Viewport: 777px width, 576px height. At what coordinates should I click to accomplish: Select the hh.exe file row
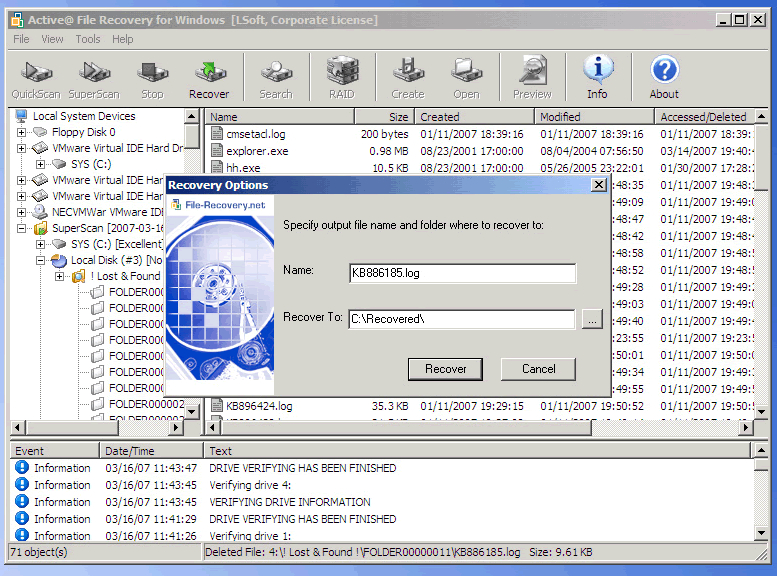tap(481, 168)
